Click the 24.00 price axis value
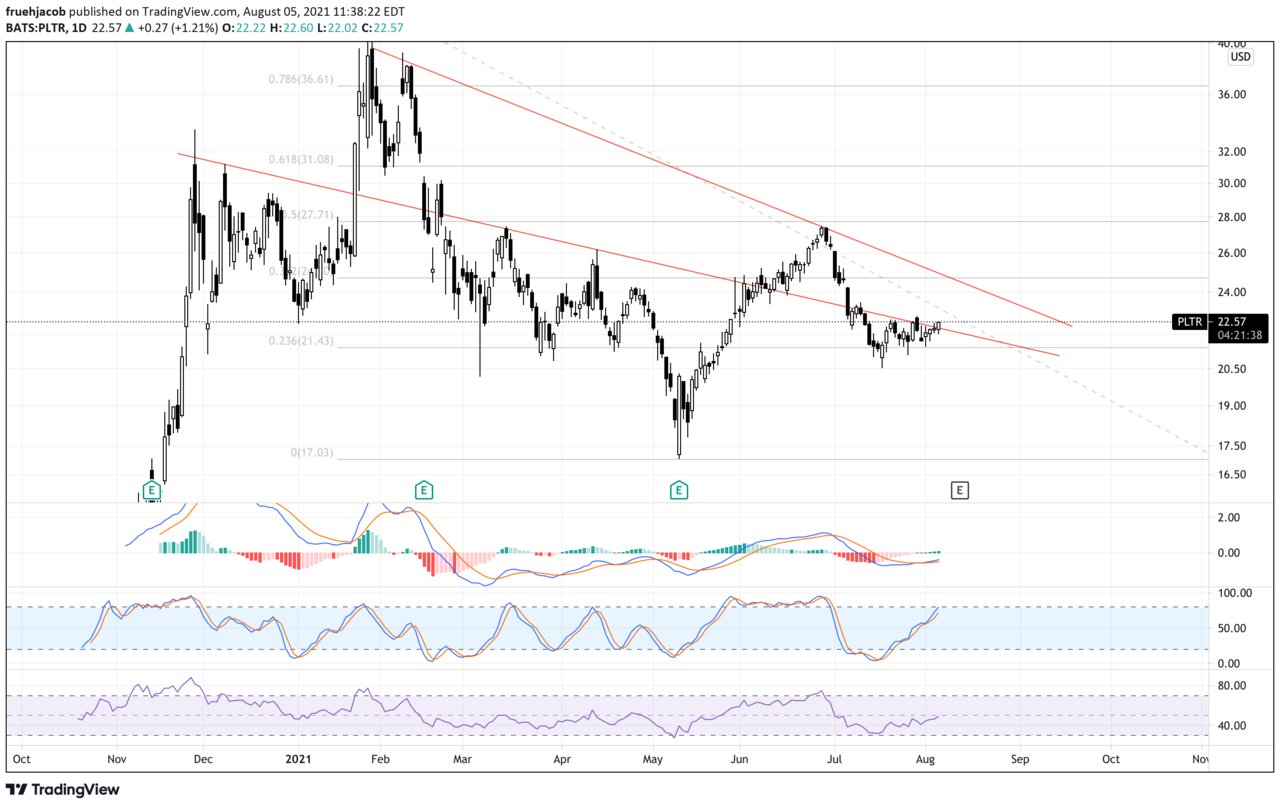This screenshot has height=807, width=1280. tap(1232, 292)
